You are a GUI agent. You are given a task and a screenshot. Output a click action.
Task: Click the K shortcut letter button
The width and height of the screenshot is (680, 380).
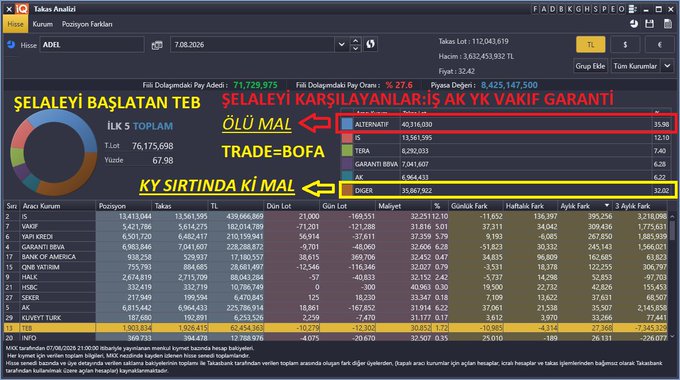(x=570, y=9)
